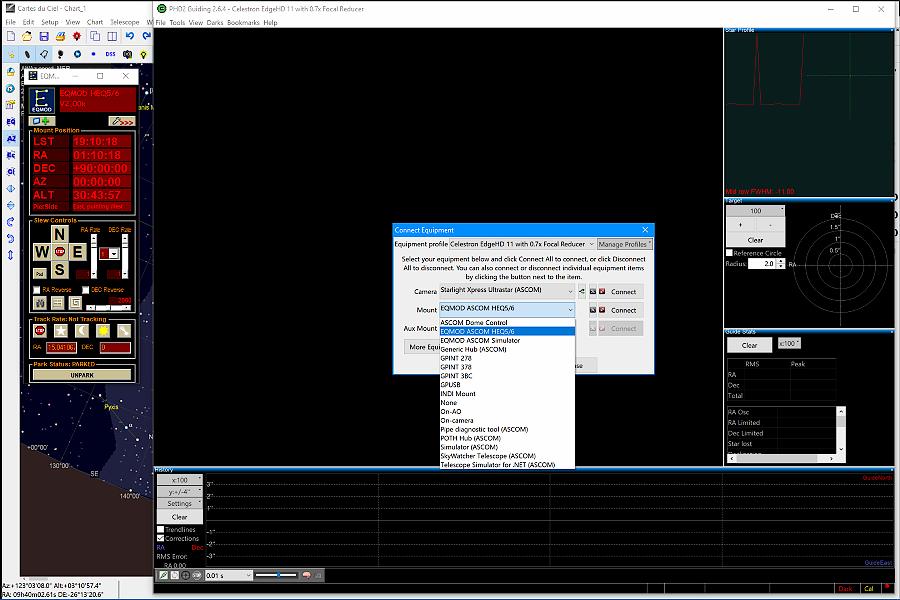
Task: Click the custom track rate comet icon in EQMOD
Action: pyautogui.click(x=124, y=331)
